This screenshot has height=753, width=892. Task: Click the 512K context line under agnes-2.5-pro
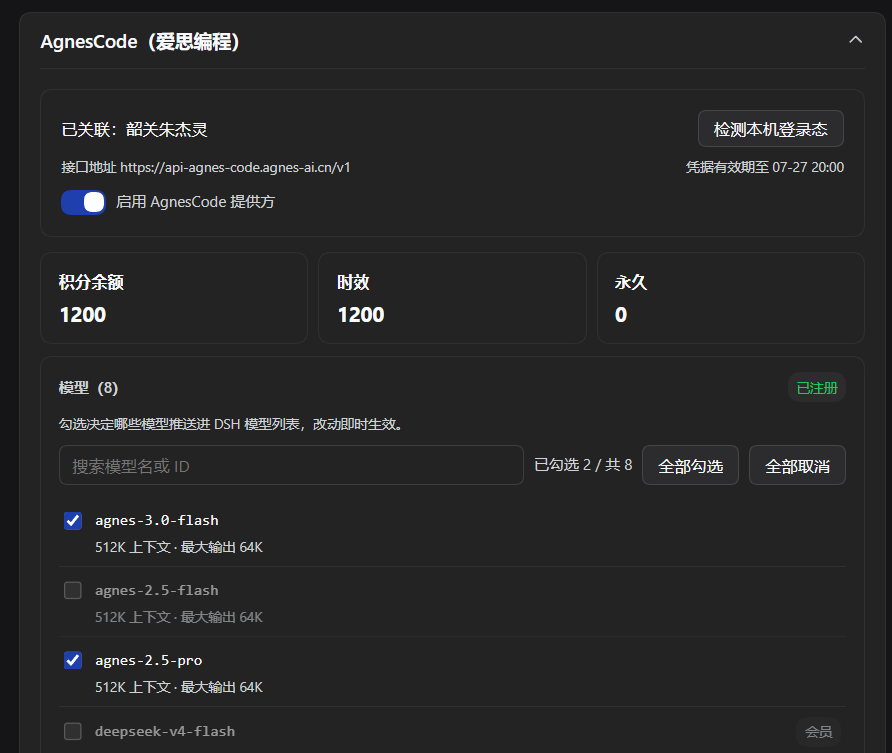179,687
